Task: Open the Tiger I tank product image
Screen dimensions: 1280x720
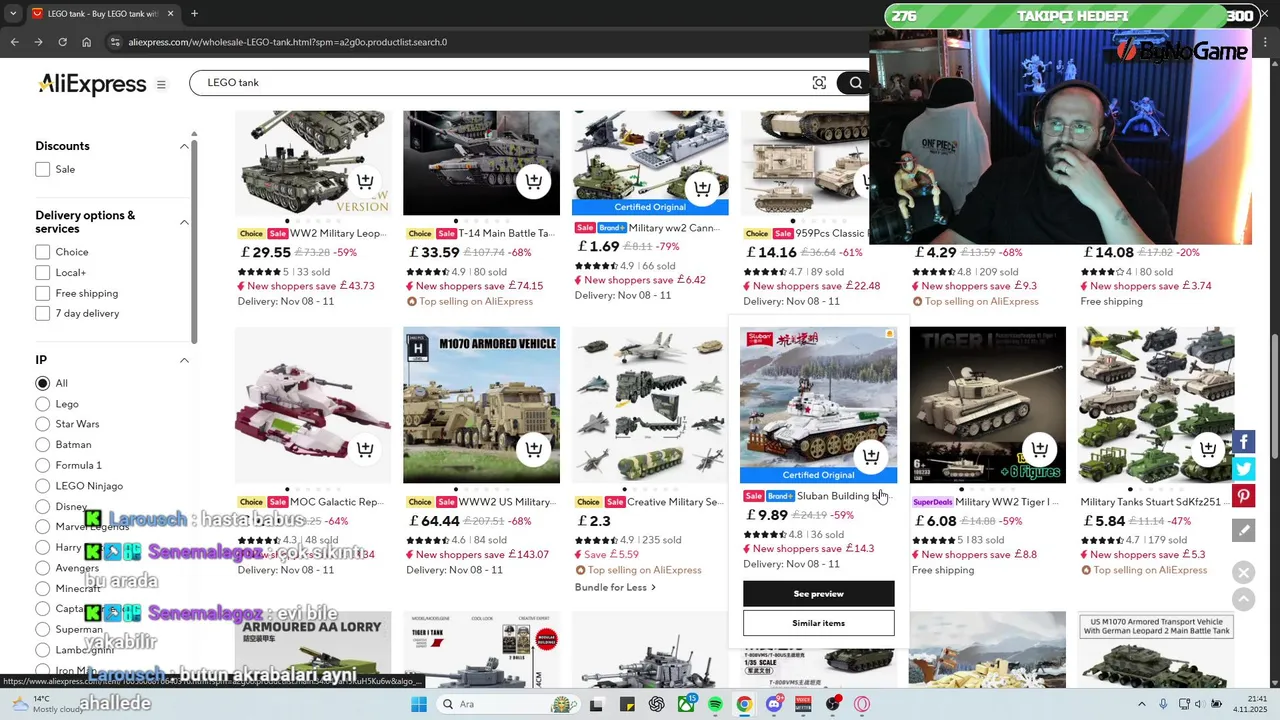Action: coord(988,405)
